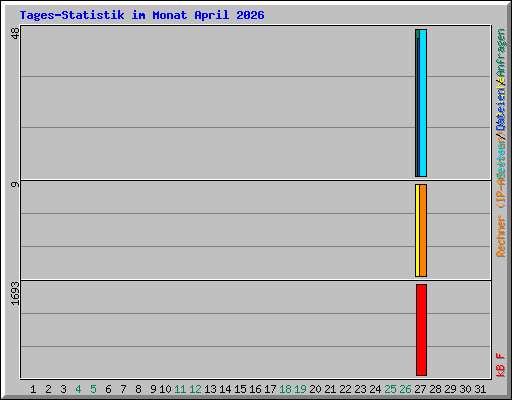
Task: Click green day label 12
Action: coord(195,389)
